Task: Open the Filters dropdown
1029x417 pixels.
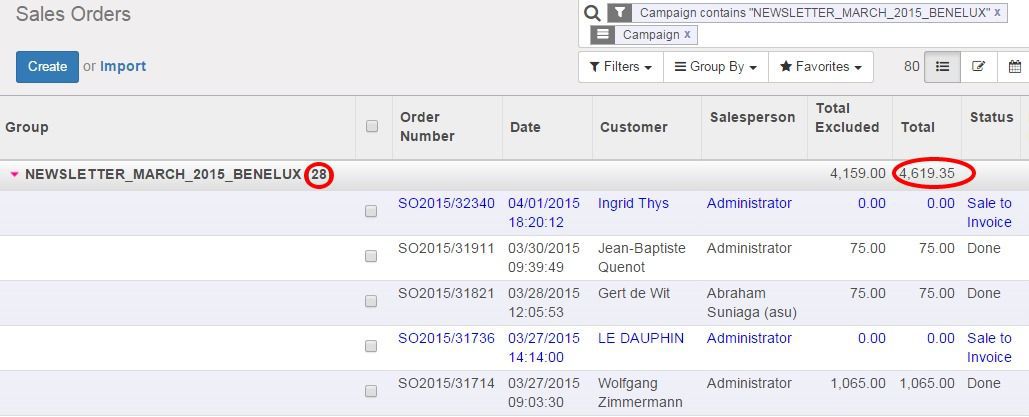Action: point(620,67)
